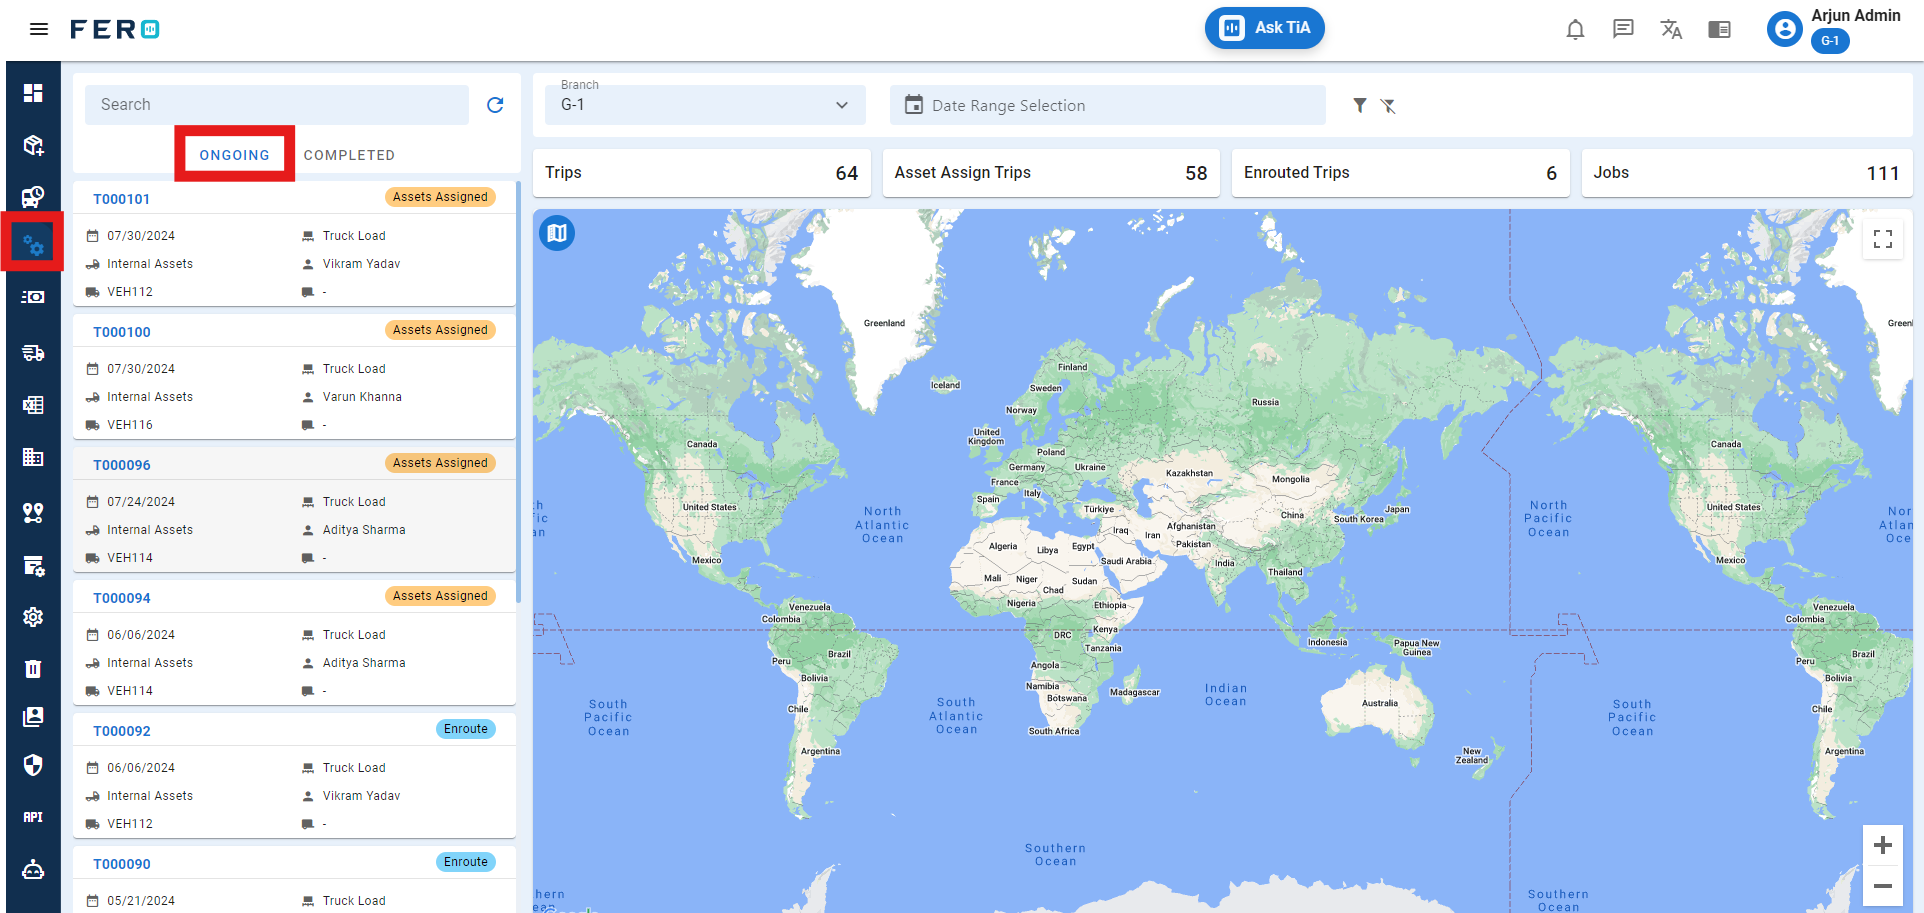
Task: Select the Trips count card
Action: tap(702, 173)
